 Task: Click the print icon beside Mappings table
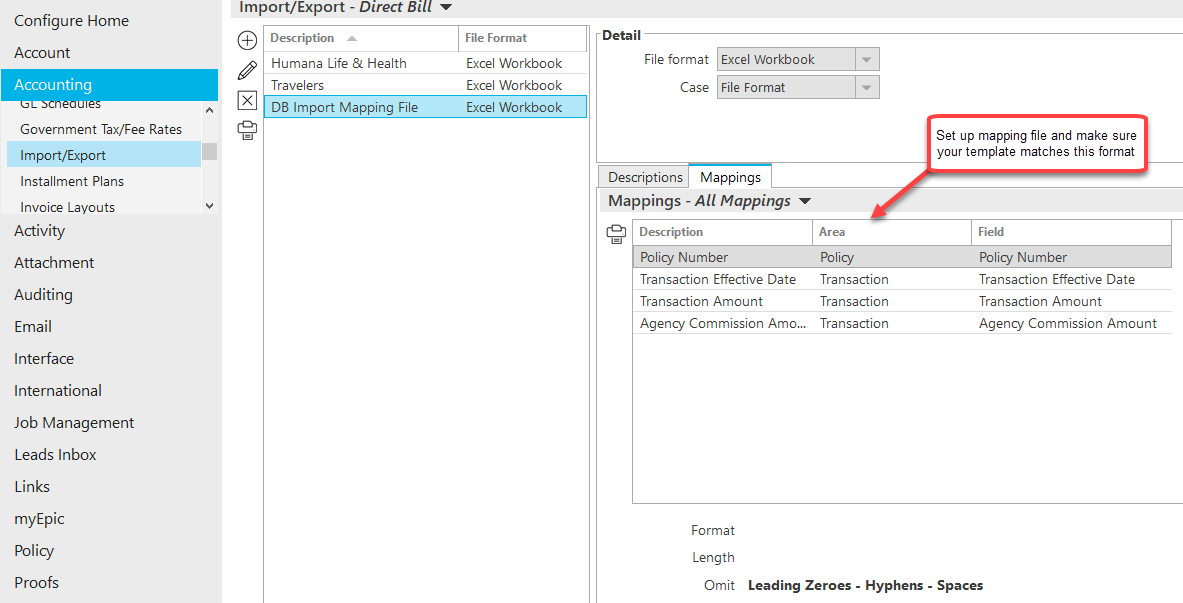pyautogui.click(x=616, y=235)
